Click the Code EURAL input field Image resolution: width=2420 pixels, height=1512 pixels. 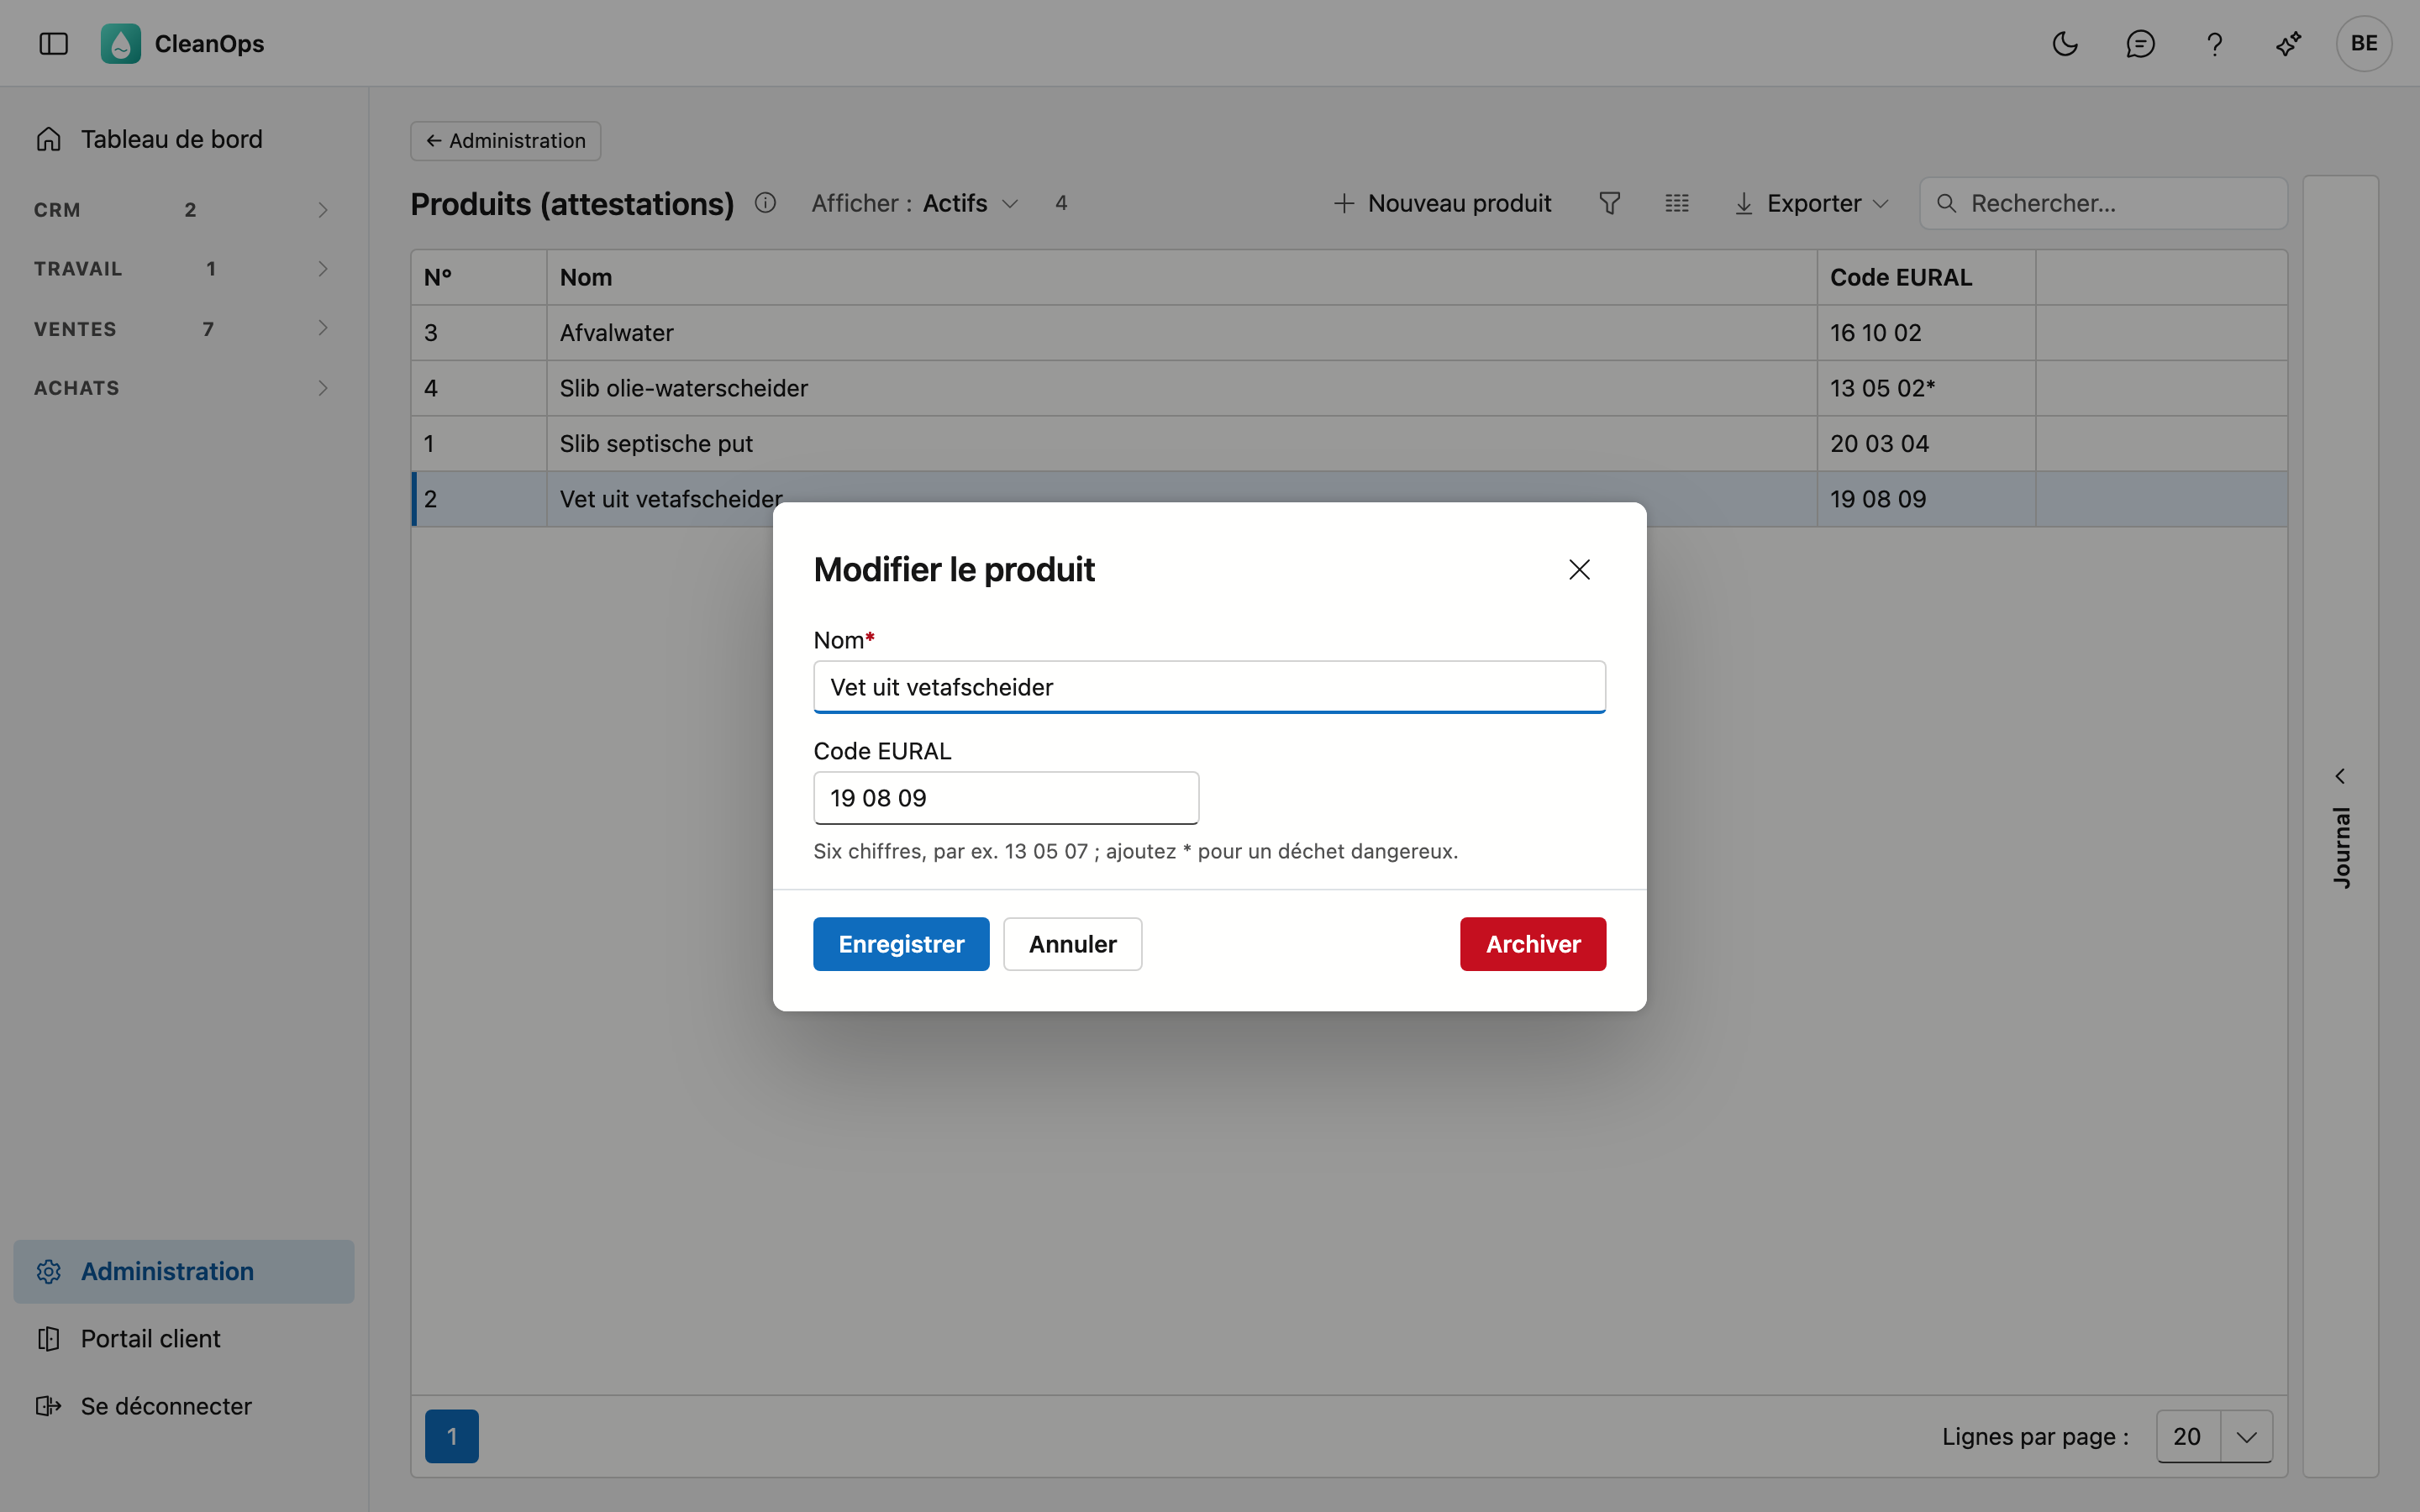1006,798
